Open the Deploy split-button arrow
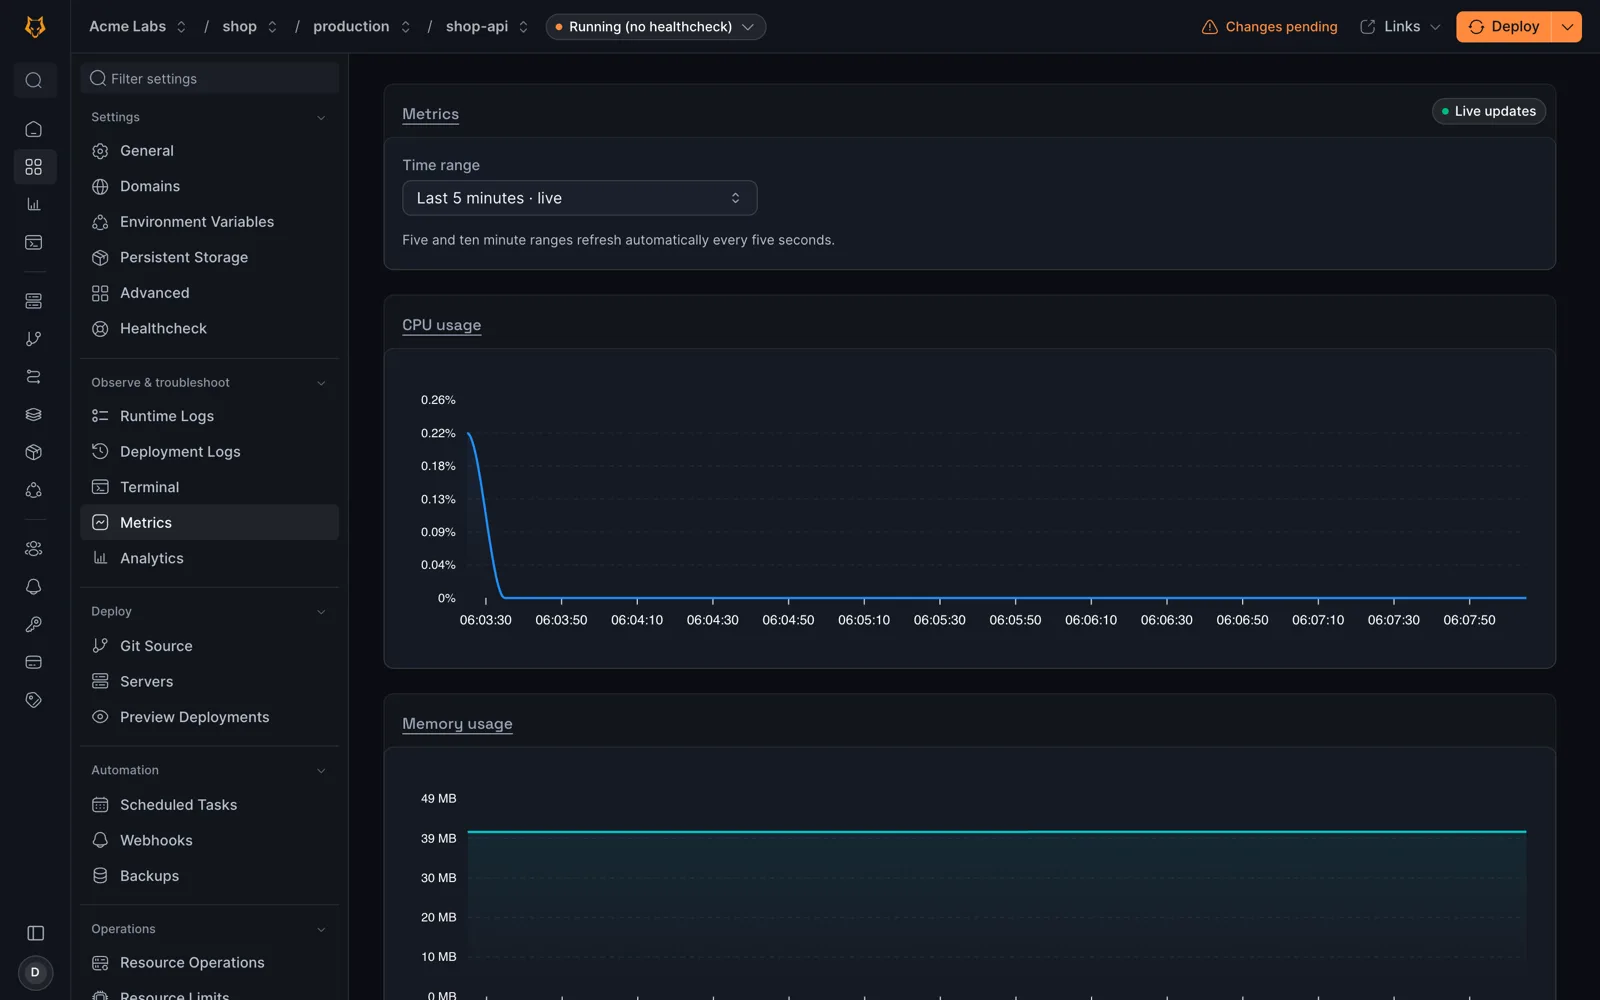 pyautogui.click(x=1567, y=27)
